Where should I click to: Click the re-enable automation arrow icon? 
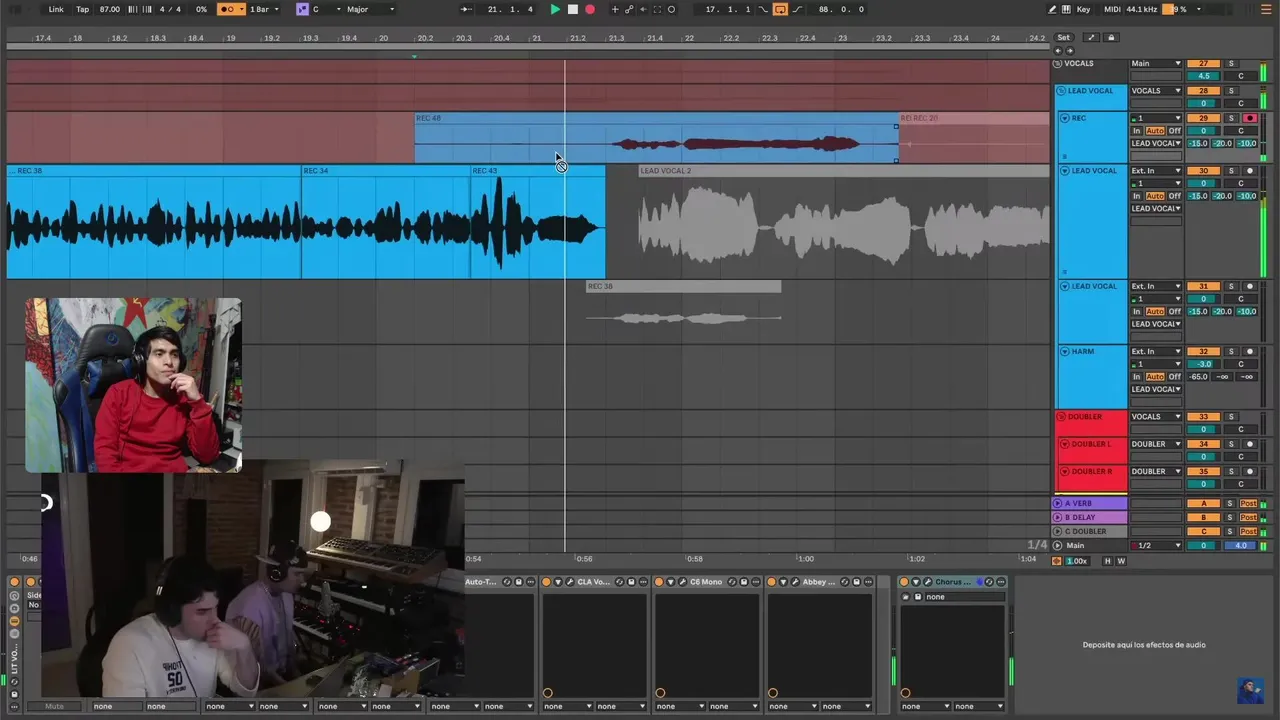tap(643, 9)
